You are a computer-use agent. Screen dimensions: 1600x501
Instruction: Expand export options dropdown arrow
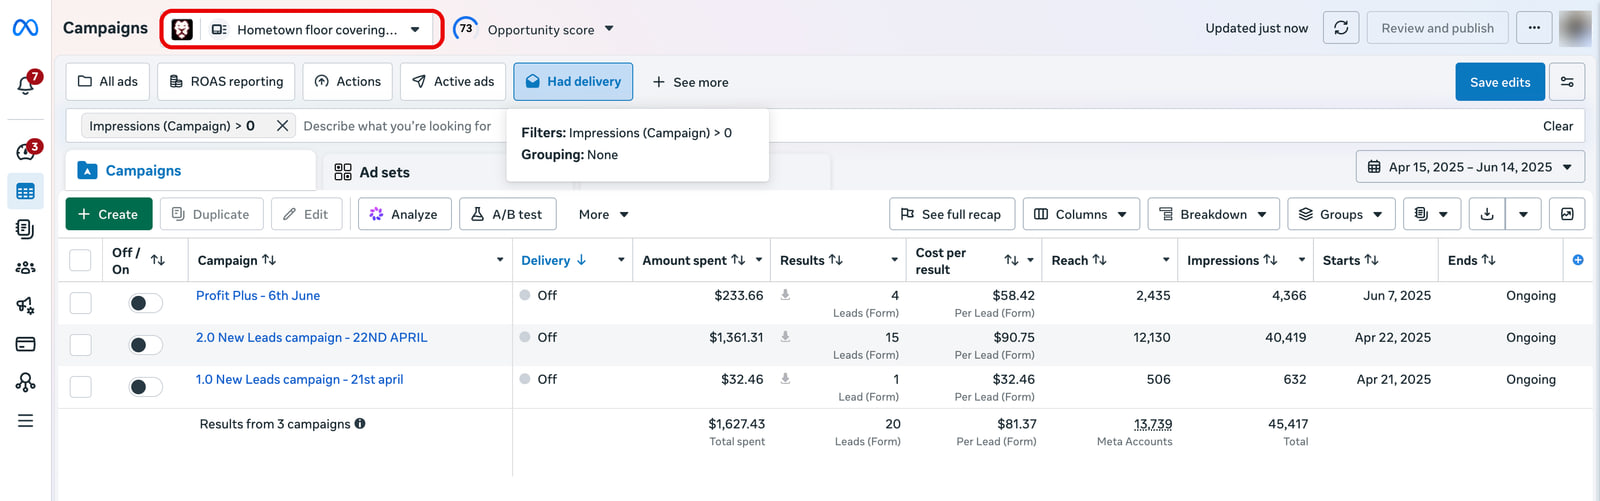point(1523,214)
